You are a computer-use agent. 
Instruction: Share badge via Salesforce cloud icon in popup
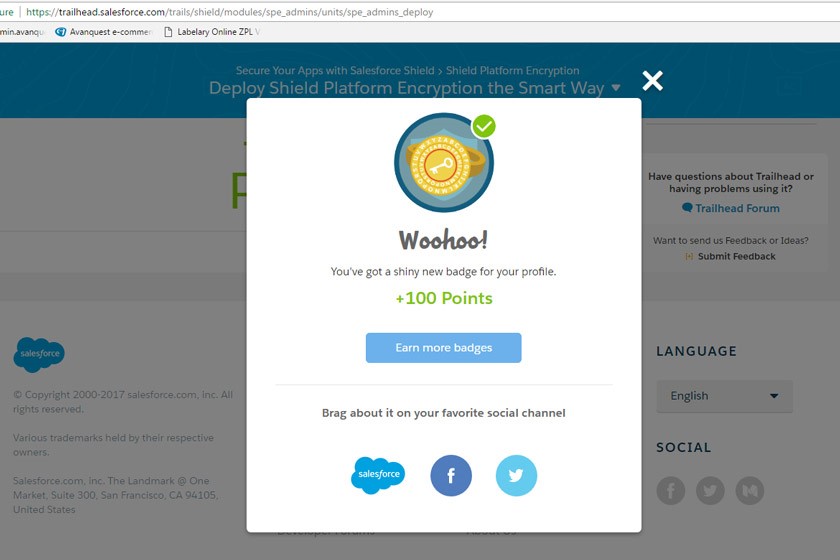point(378,475)
